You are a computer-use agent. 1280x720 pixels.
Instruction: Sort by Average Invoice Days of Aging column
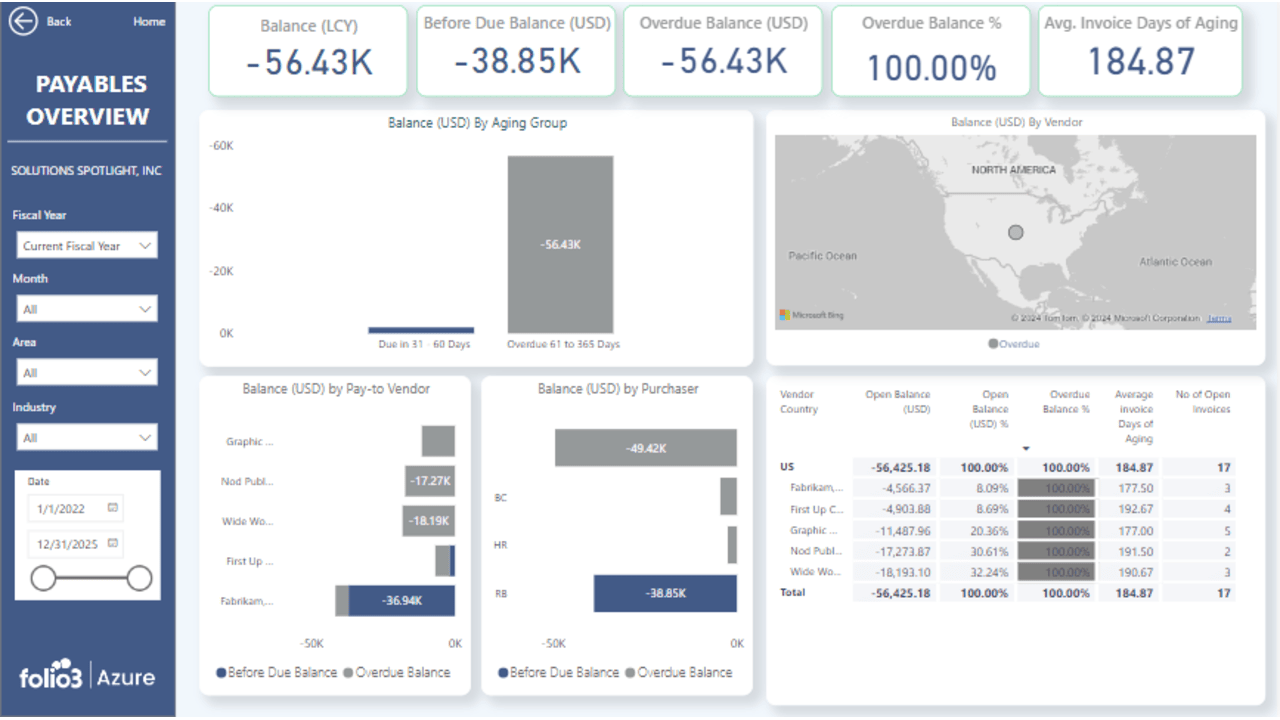click(1134, 416)
